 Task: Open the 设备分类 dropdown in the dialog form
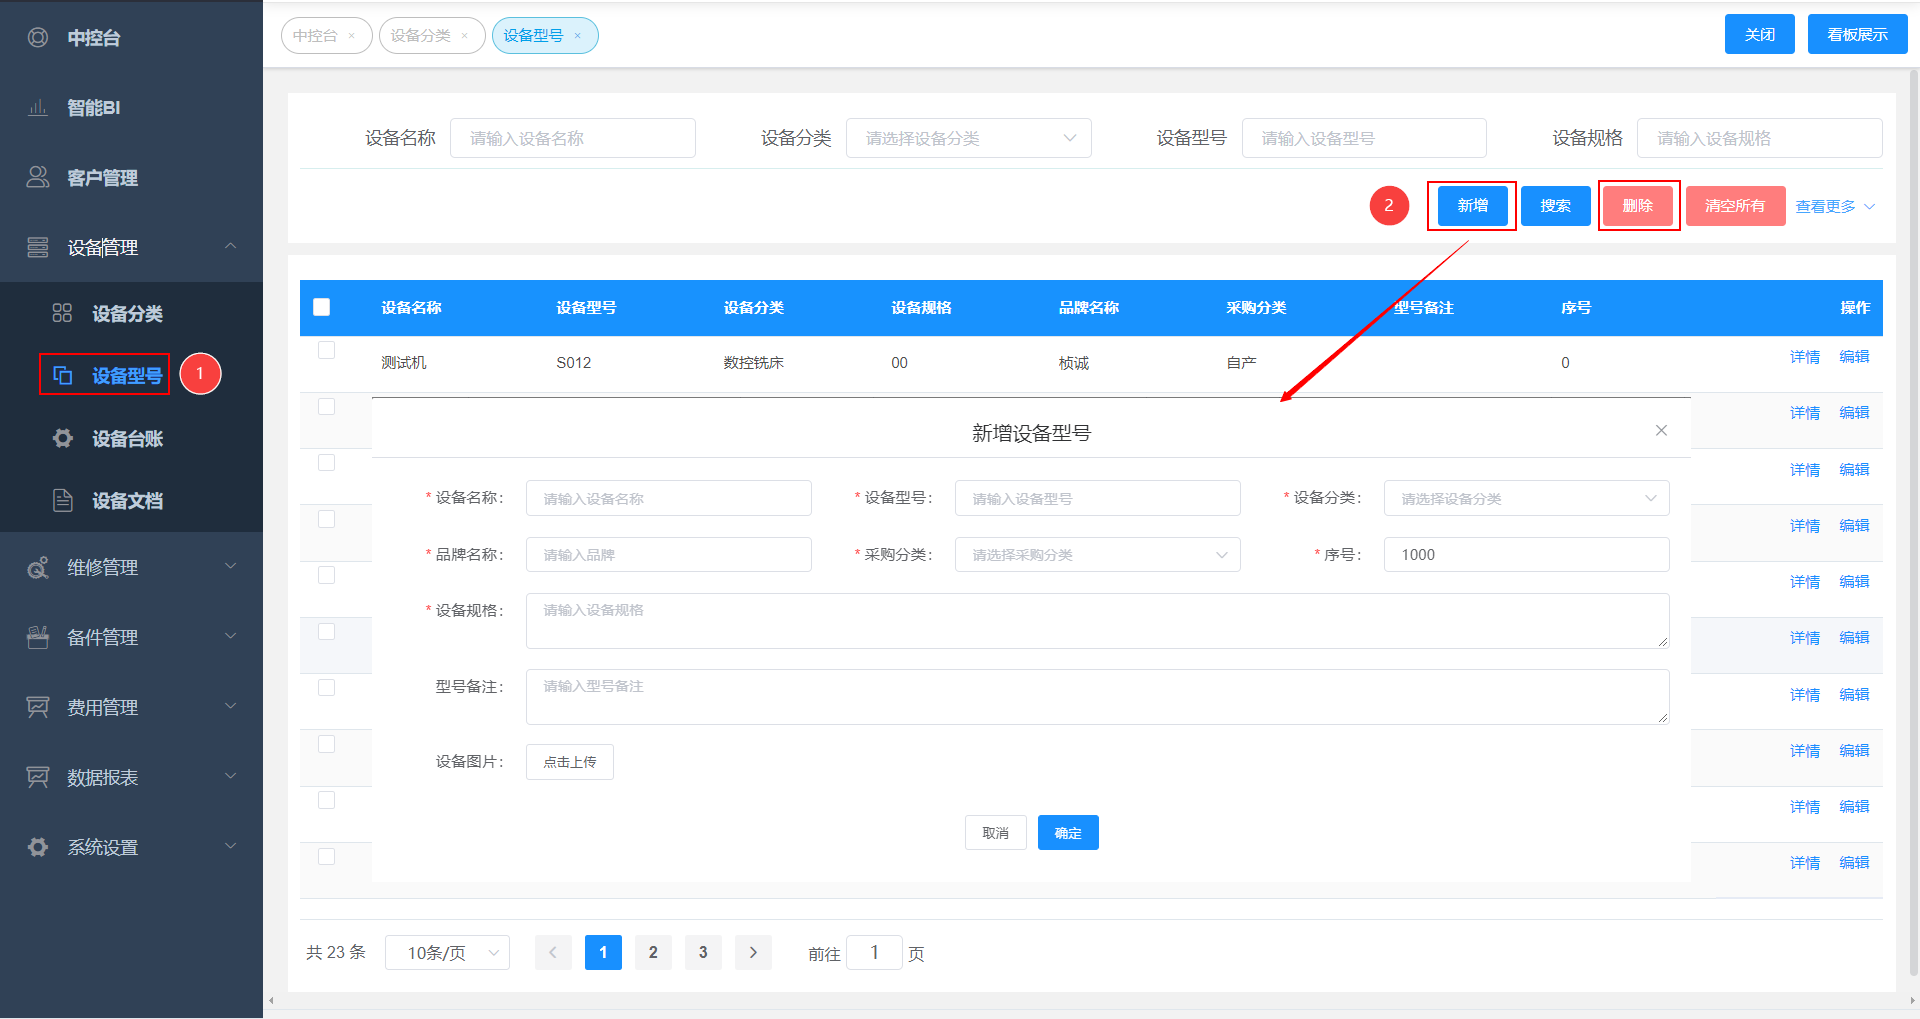click(1526, 498)
